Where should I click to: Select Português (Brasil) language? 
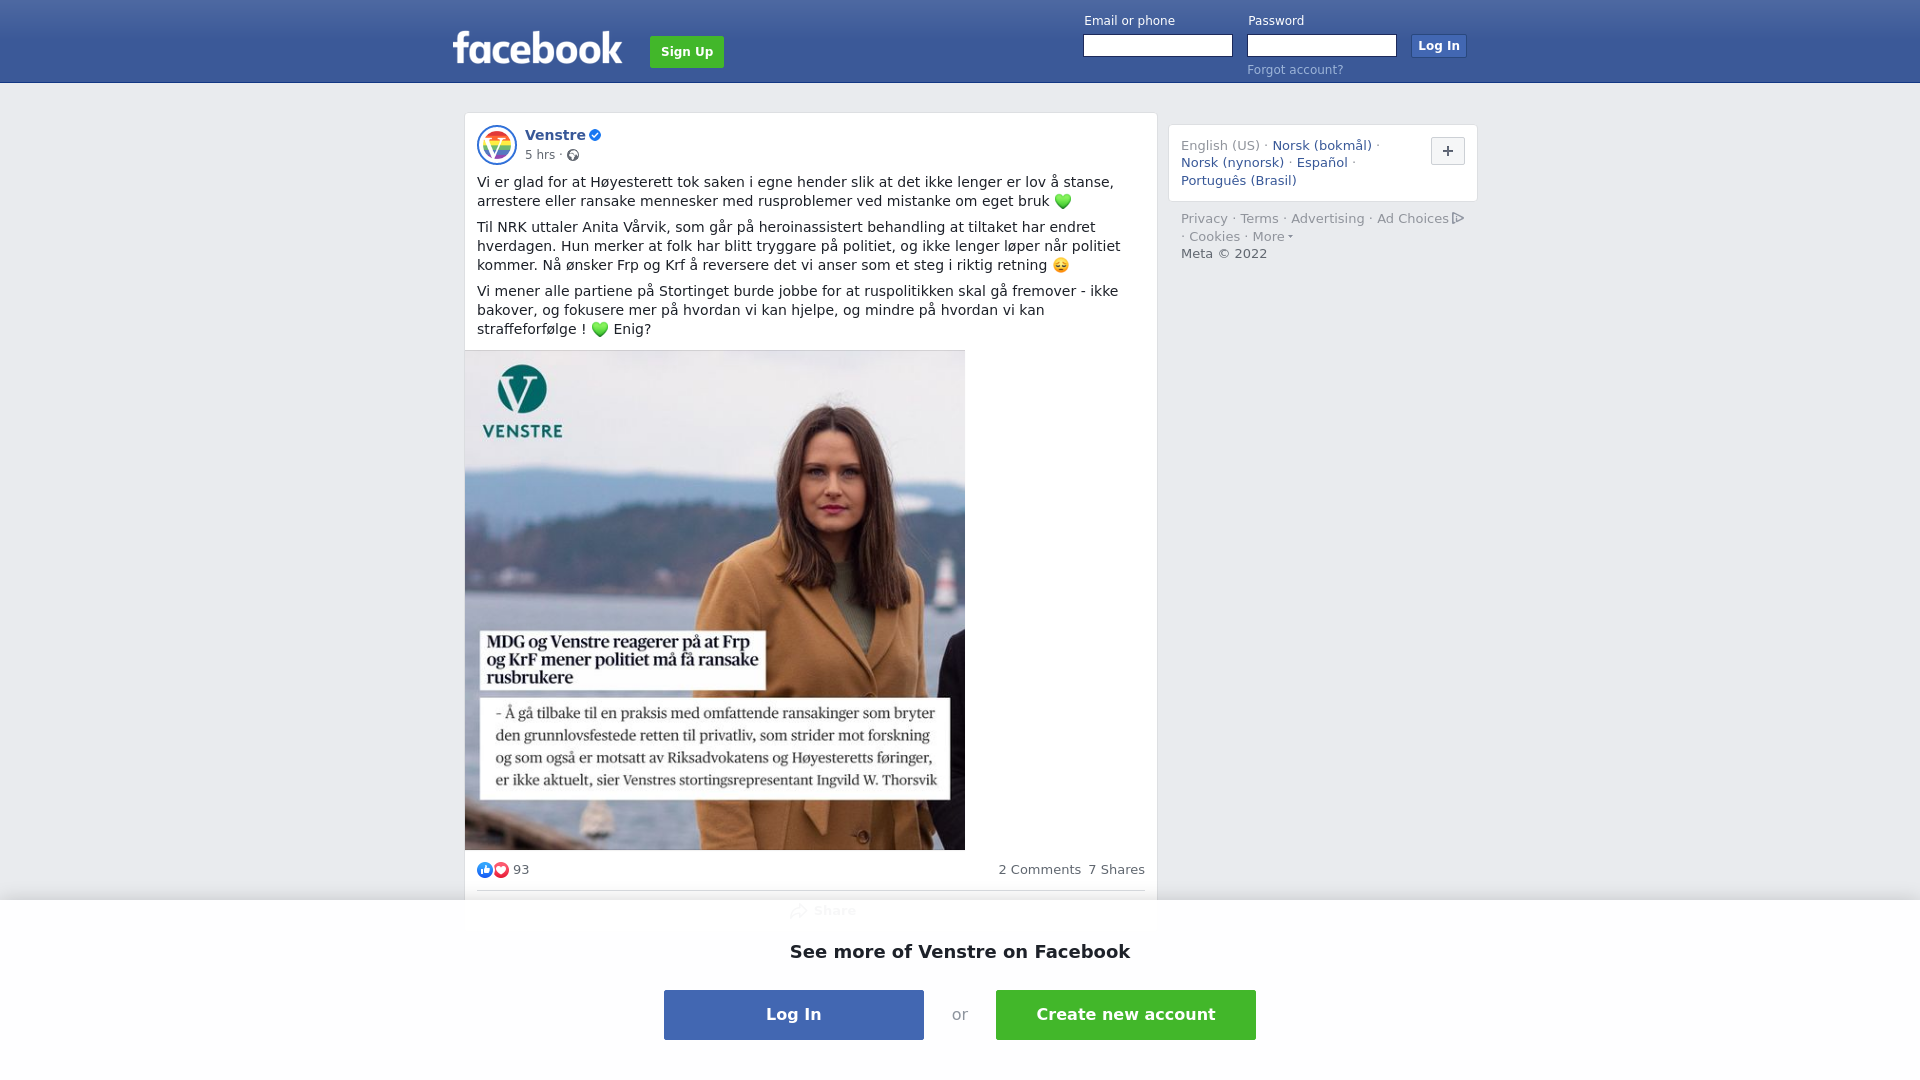(1238, 181)
